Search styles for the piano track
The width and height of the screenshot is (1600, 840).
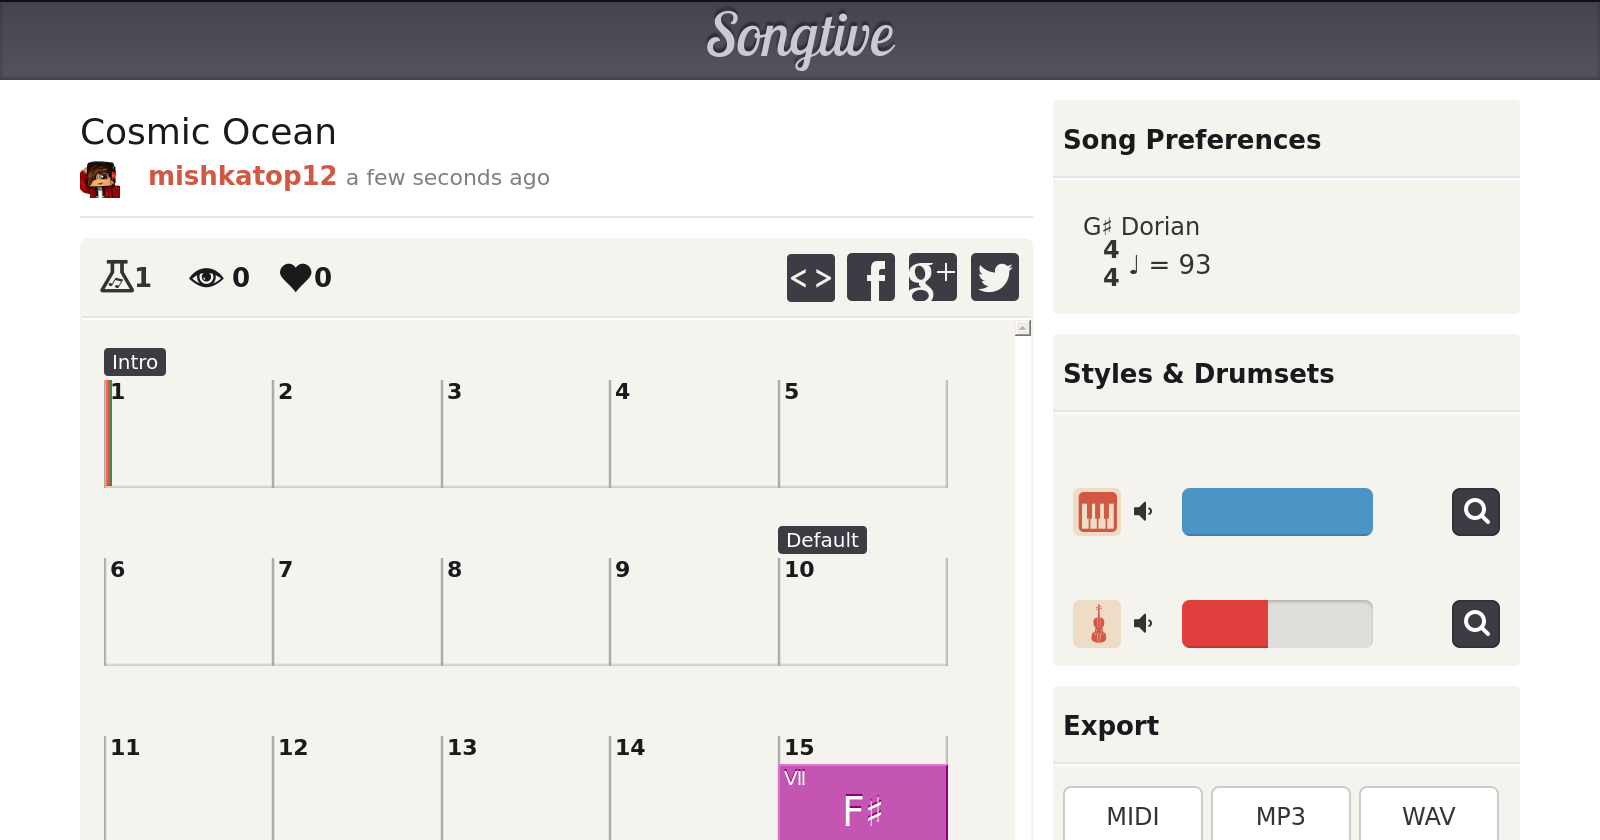(x=1475, y=512)
